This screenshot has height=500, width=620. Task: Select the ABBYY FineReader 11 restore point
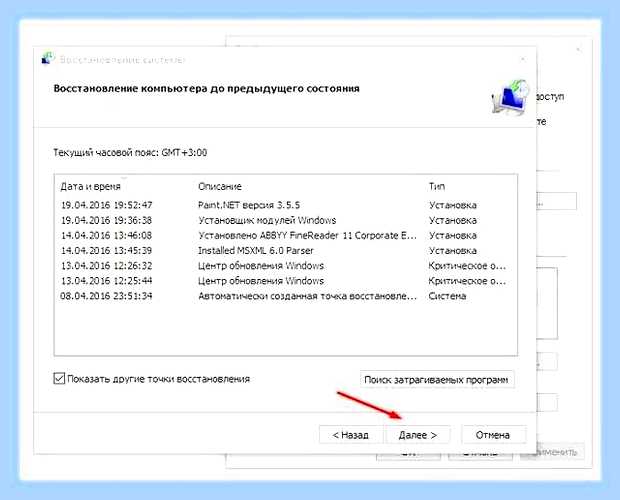pos(285,236)
